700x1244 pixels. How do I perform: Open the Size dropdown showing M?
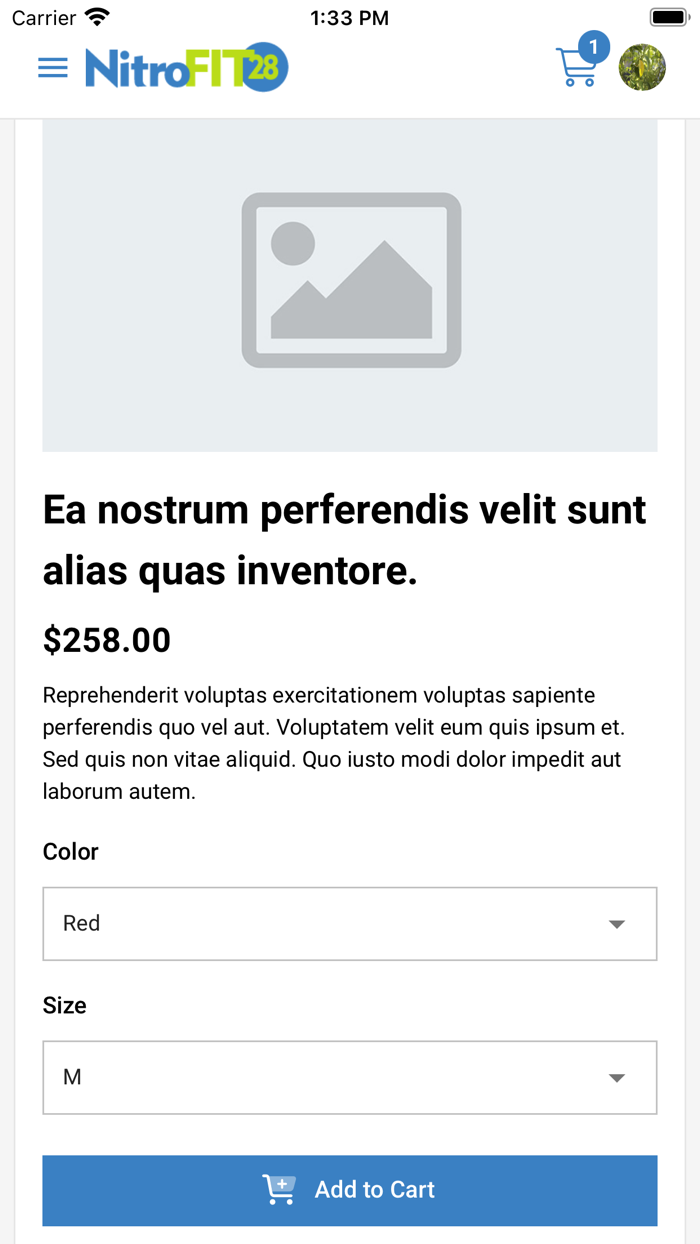tap(350, 1077)
